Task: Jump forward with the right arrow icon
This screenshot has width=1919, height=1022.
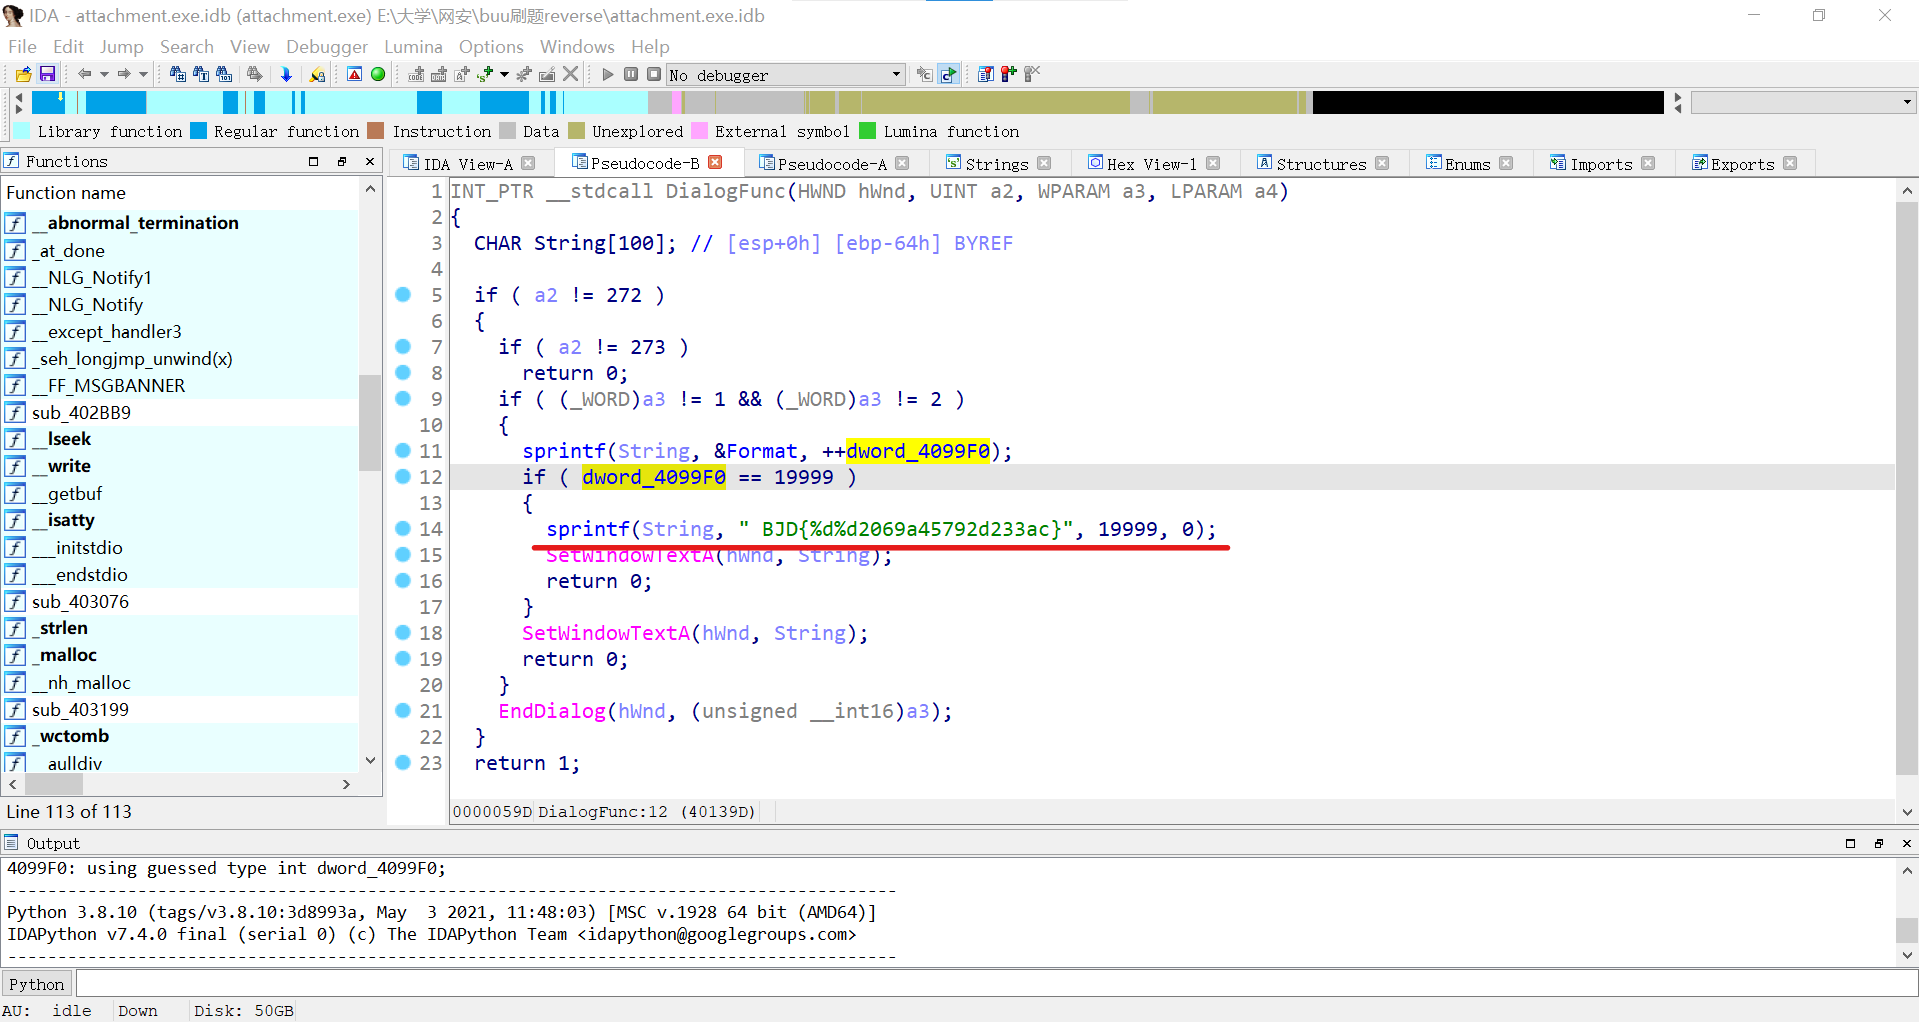Action: pos(124,74)
